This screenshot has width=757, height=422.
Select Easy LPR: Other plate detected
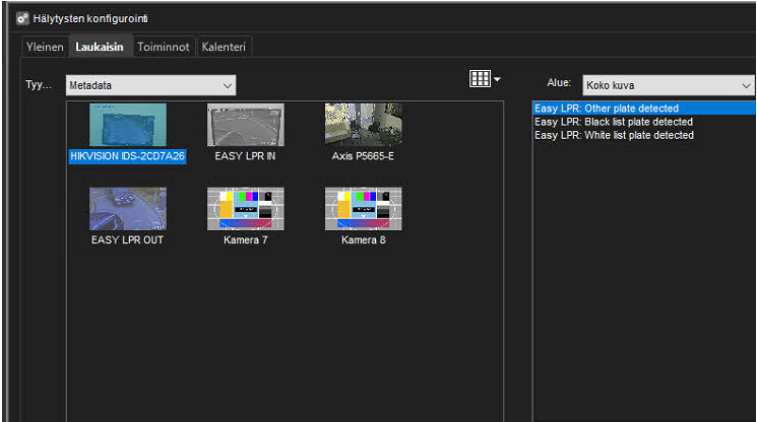point(606,108)
